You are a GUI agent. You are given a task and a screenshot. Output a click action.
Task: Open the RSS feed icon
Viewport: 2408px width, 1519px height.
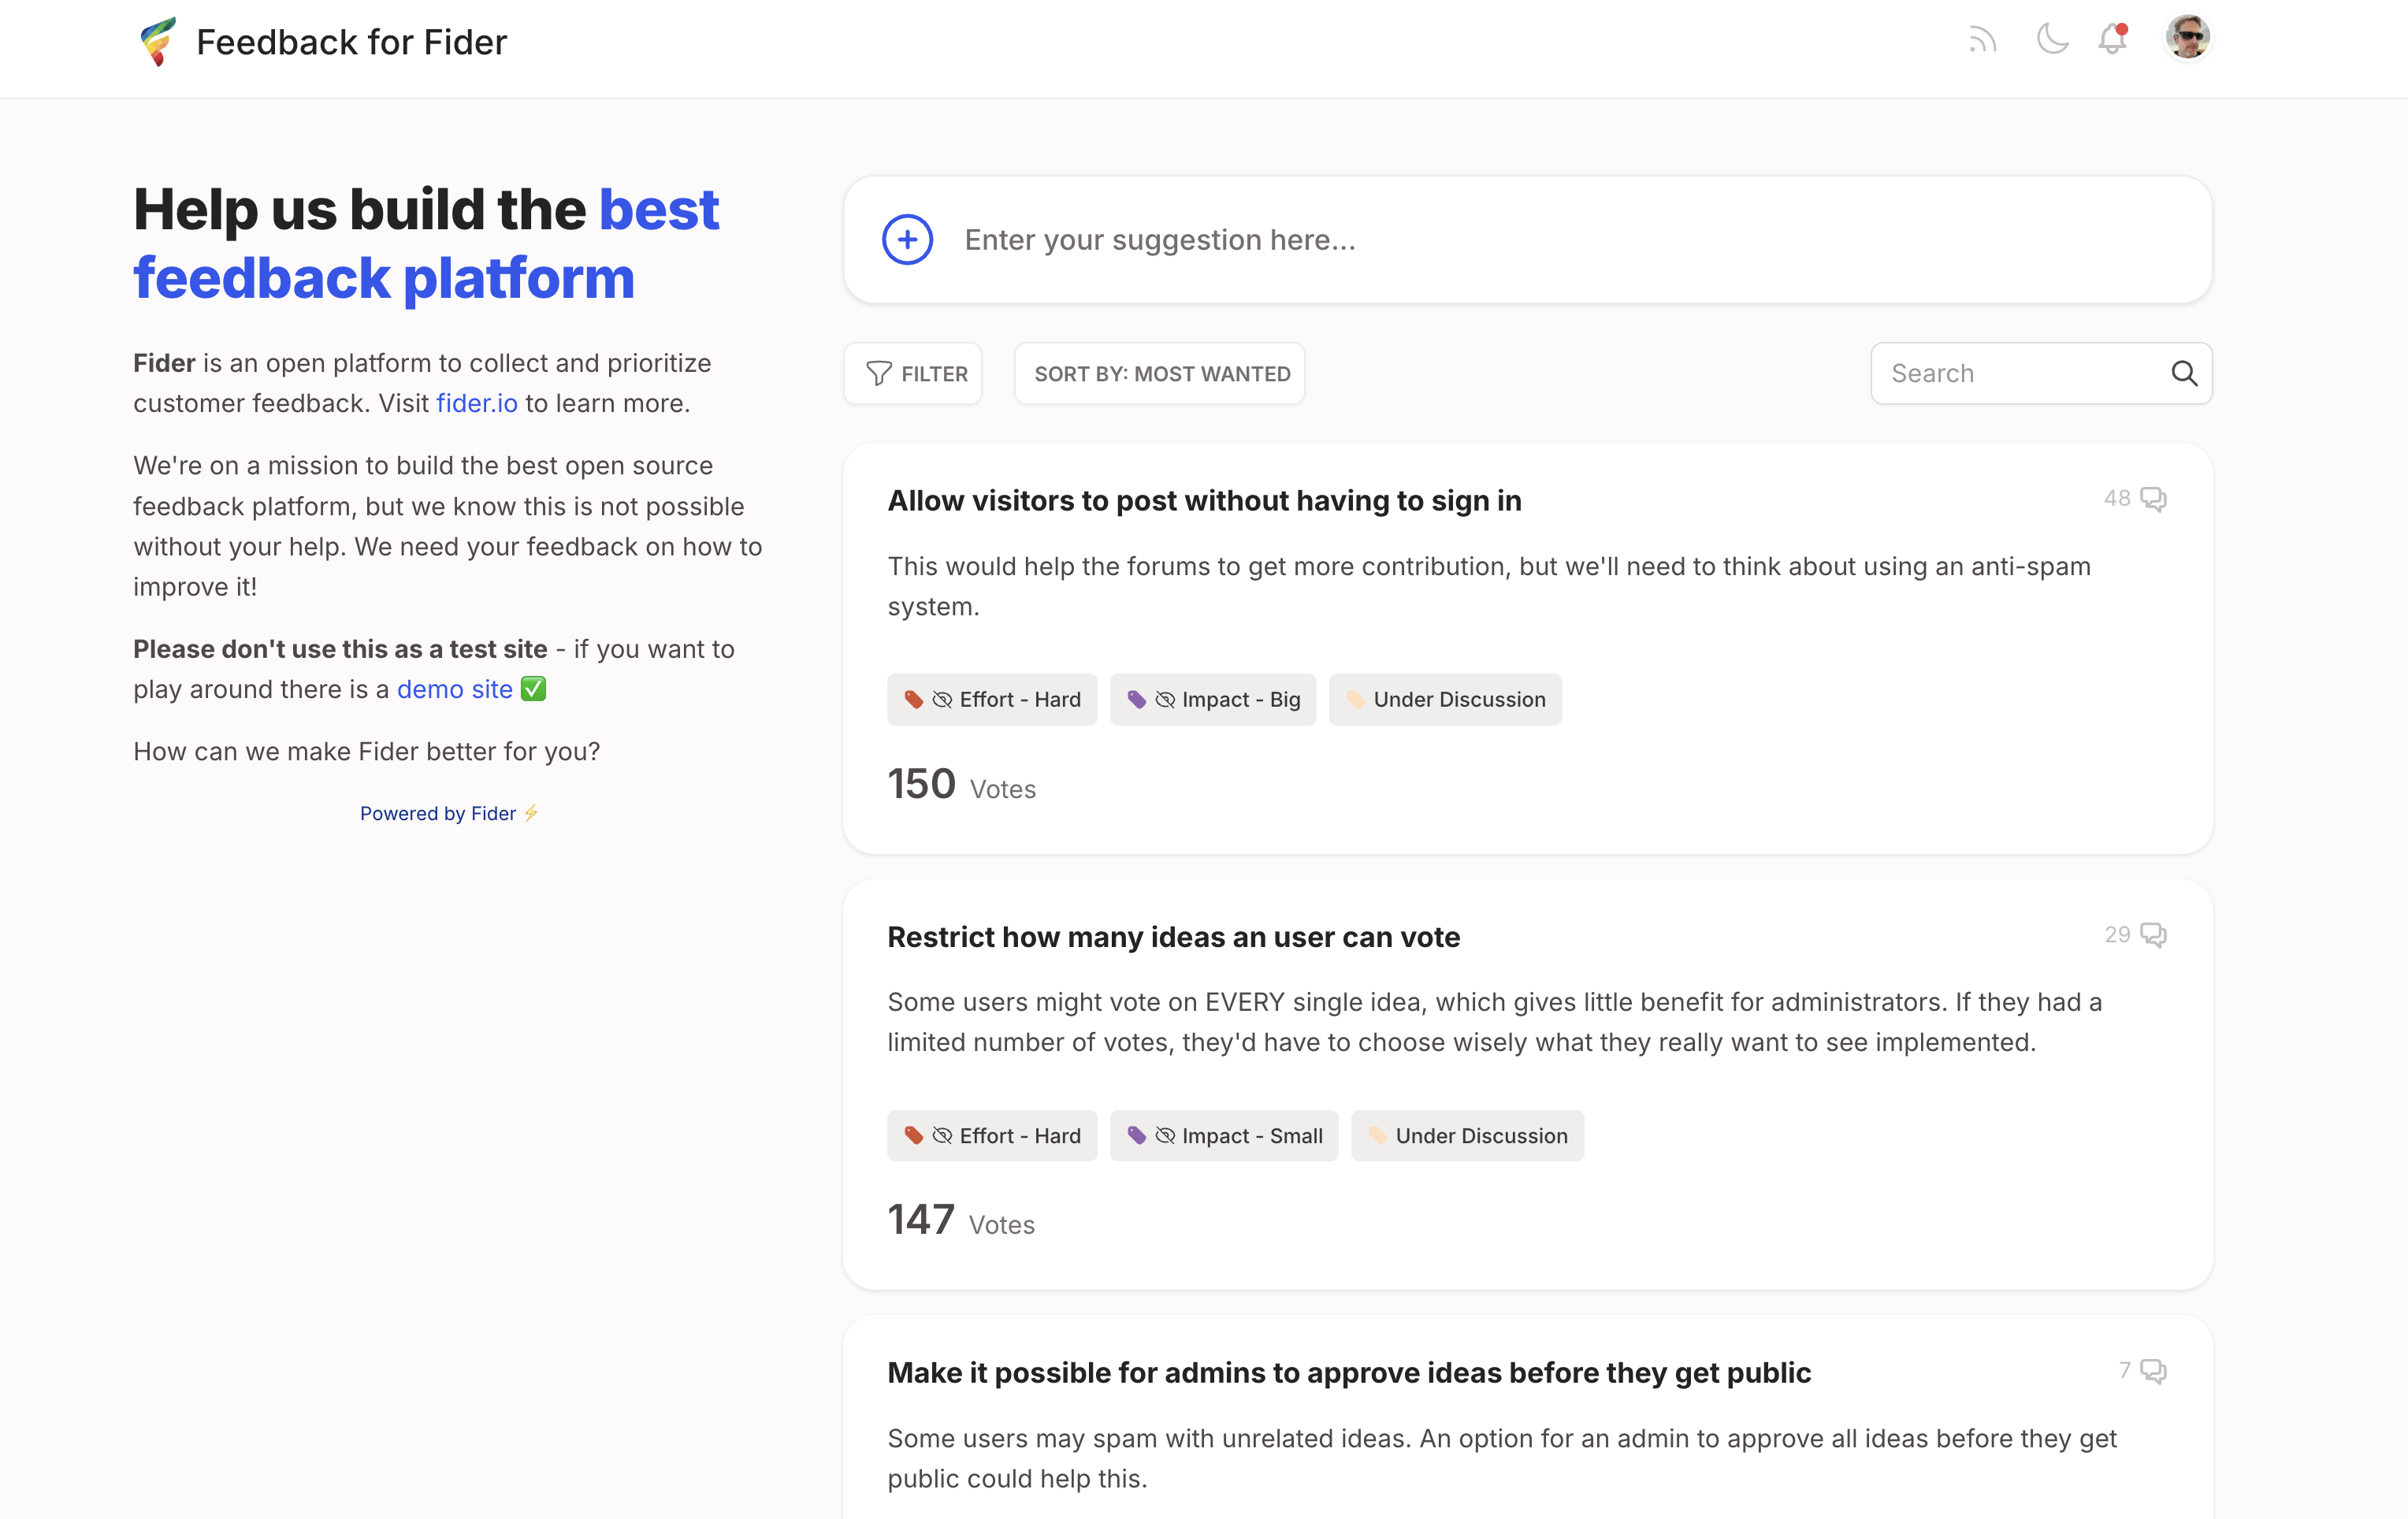point(1982,40)
